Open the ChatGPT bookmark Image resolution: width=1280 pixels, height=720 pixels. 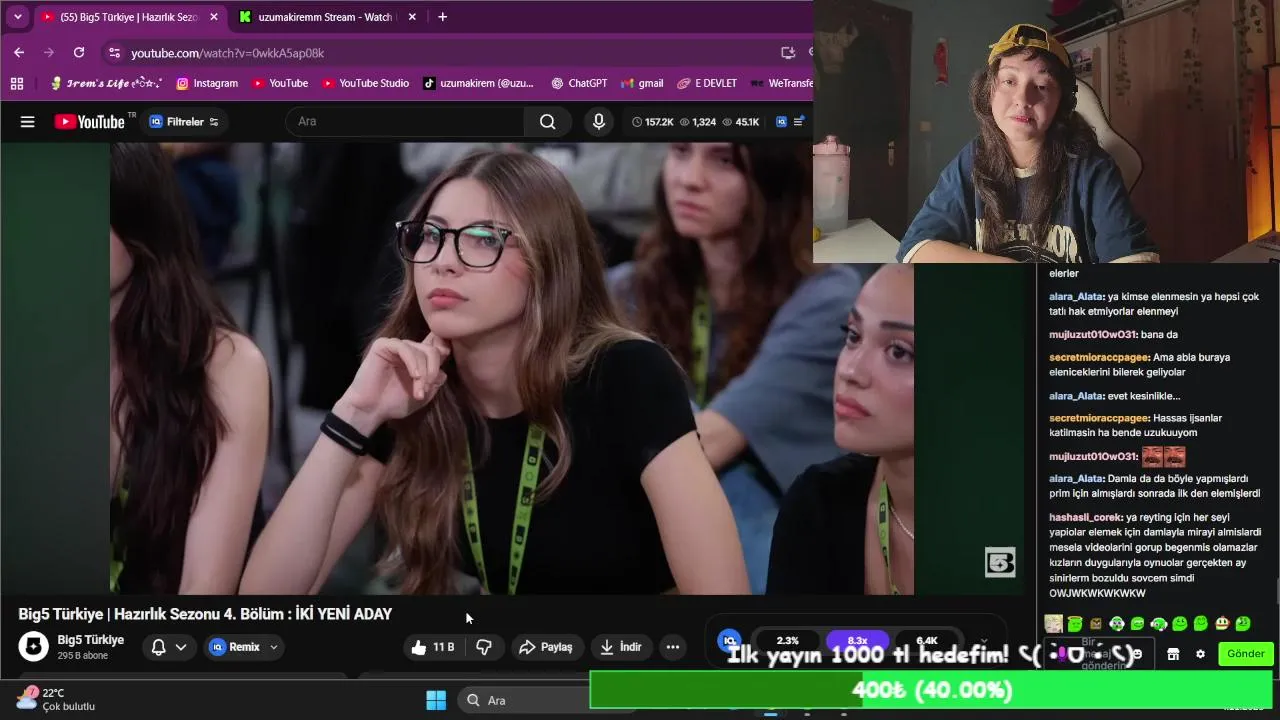point(579,83)
